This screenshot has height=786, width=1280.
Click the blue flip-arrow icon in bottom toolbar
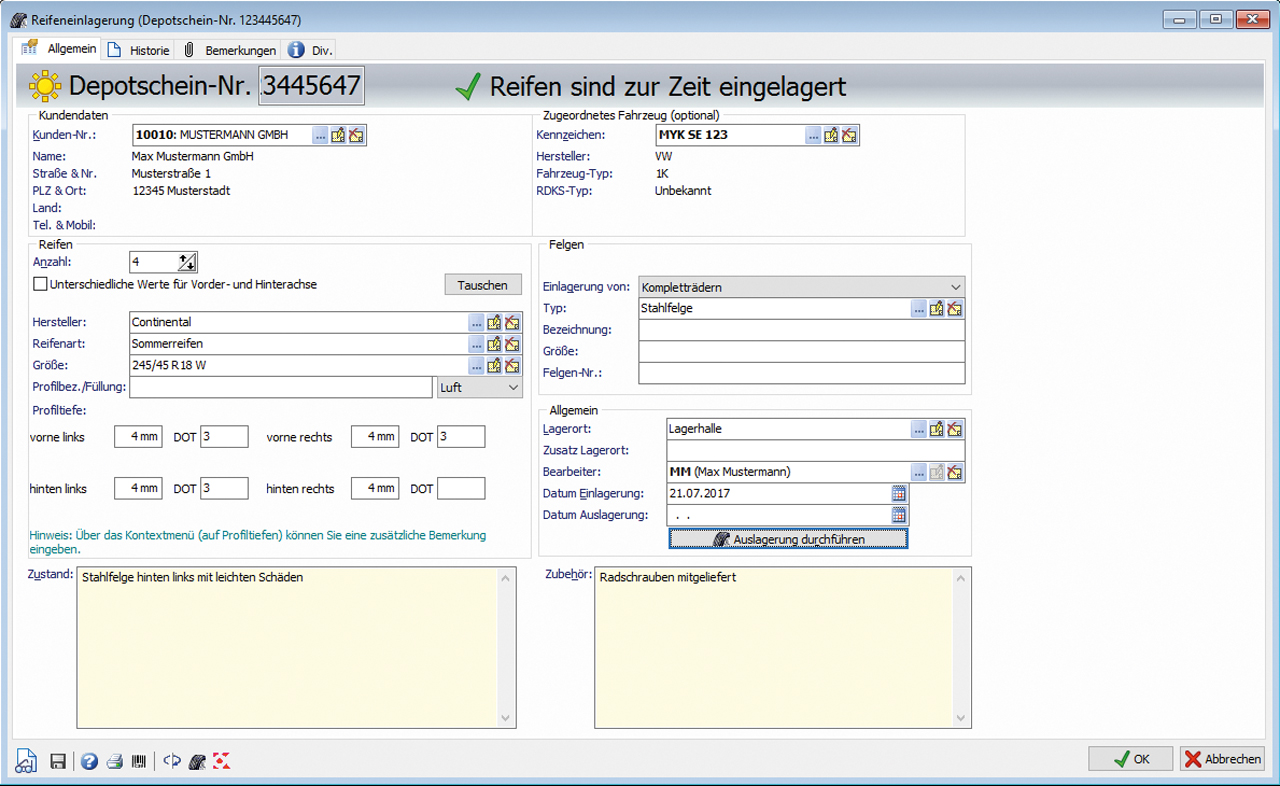tap(172, 761)
